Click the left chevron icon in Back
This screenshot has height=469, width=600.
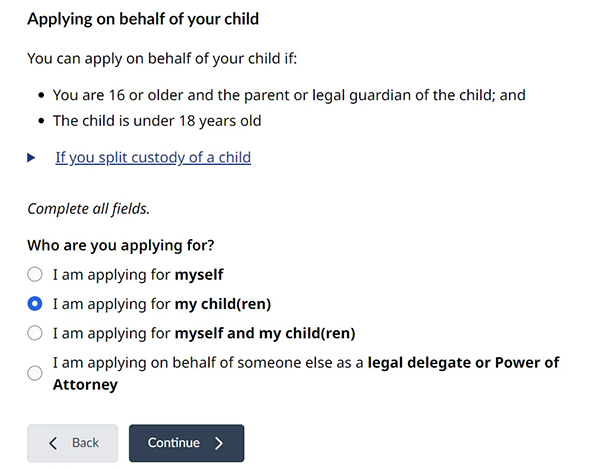(53, 443)
